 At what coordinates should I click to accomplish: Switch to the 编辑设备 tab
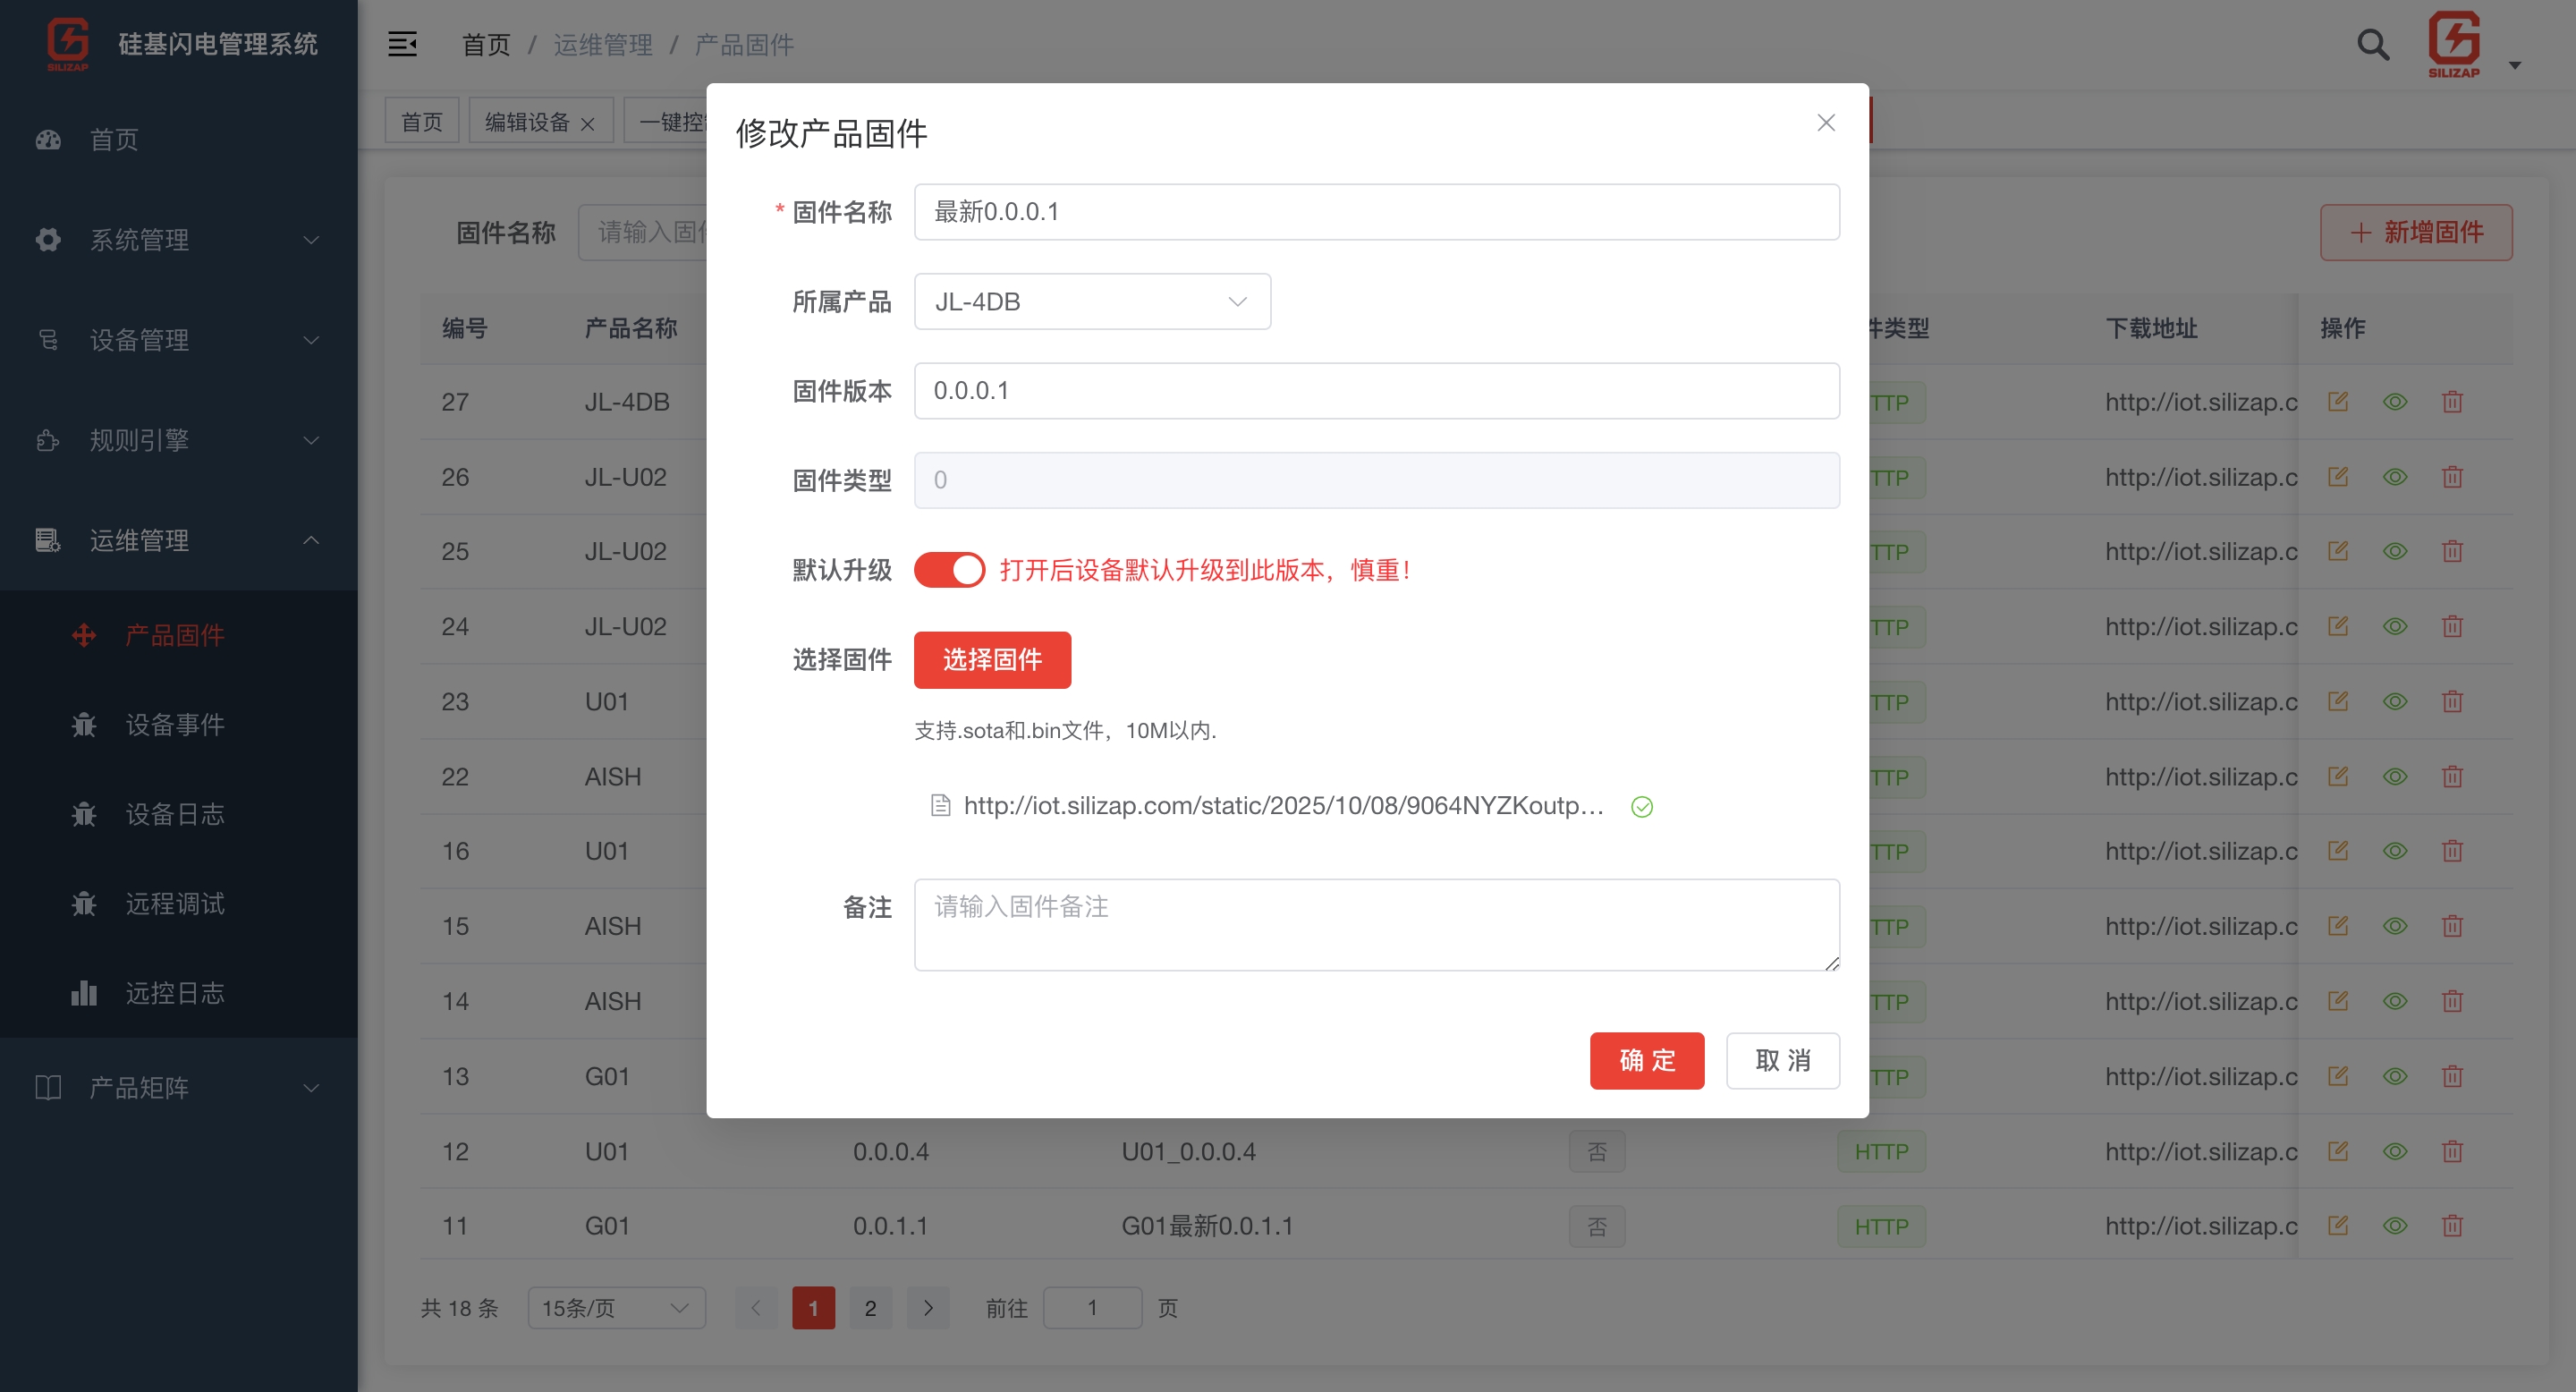tap(529, 120)
